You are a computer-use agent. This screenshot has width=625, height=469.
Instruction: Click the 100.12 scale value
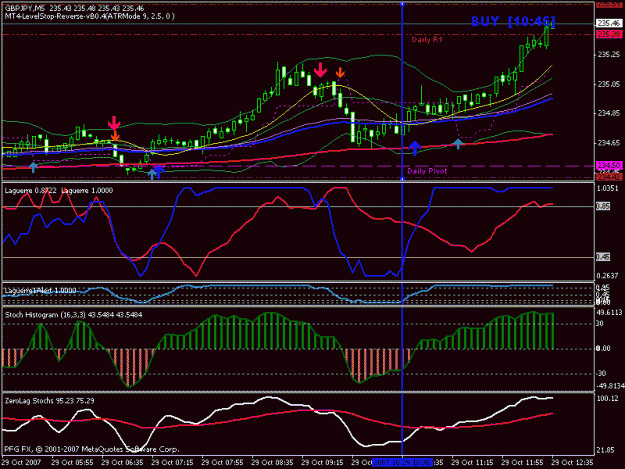(607, 398)
